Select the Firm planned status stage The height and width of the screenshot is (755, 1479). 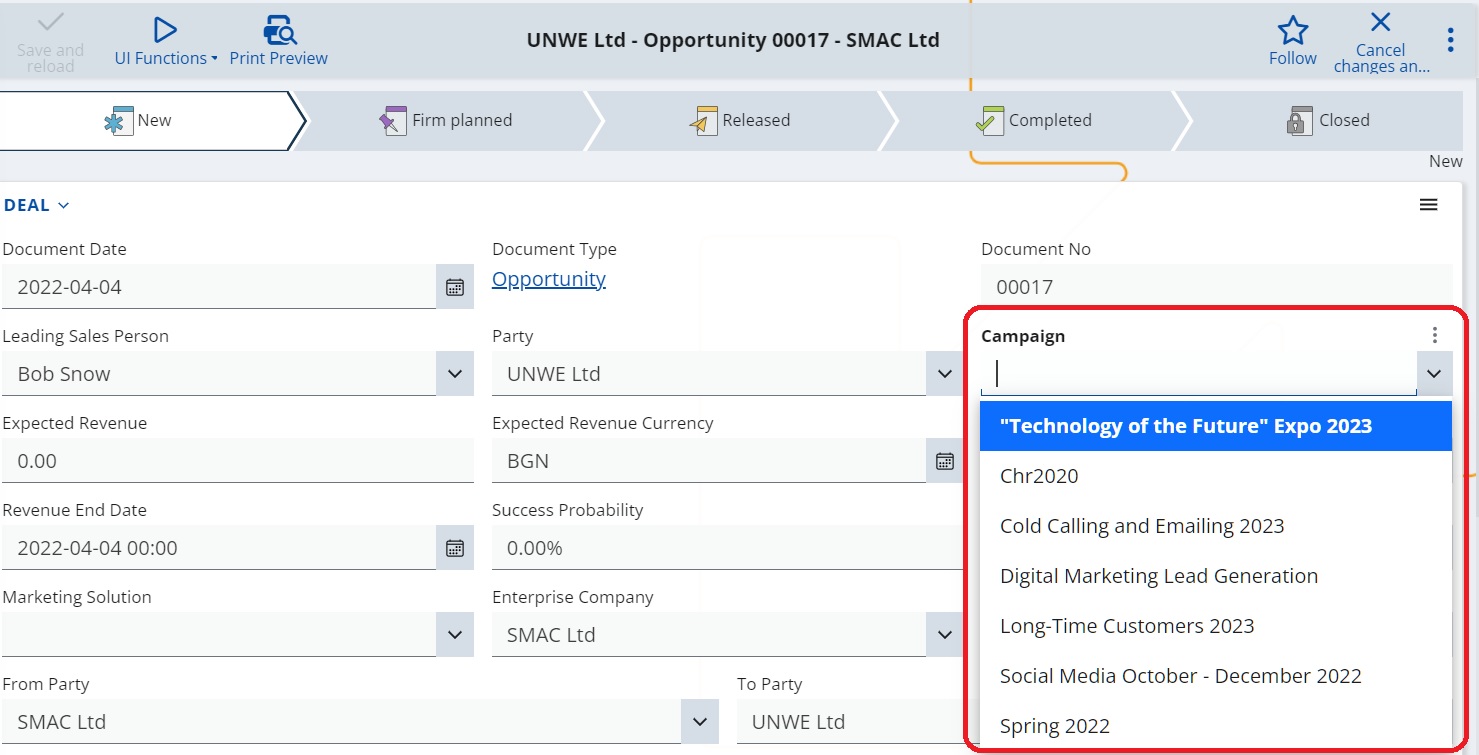point(446,120)
